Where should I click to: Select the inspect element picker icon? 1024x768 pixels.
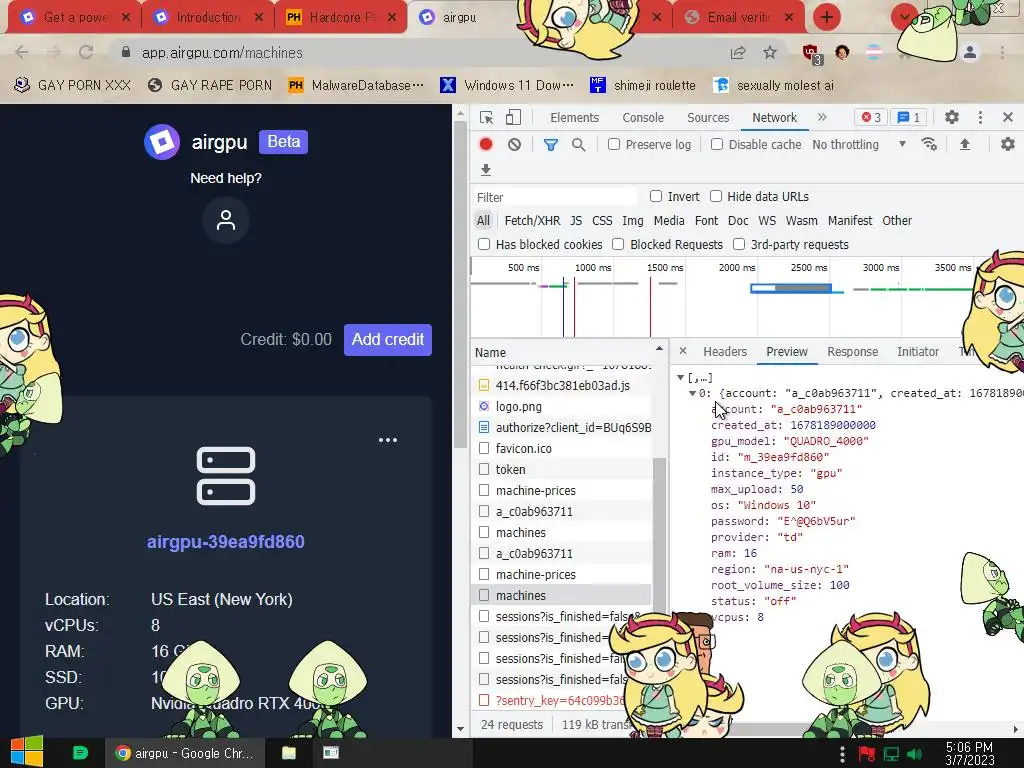click(487, 118)
